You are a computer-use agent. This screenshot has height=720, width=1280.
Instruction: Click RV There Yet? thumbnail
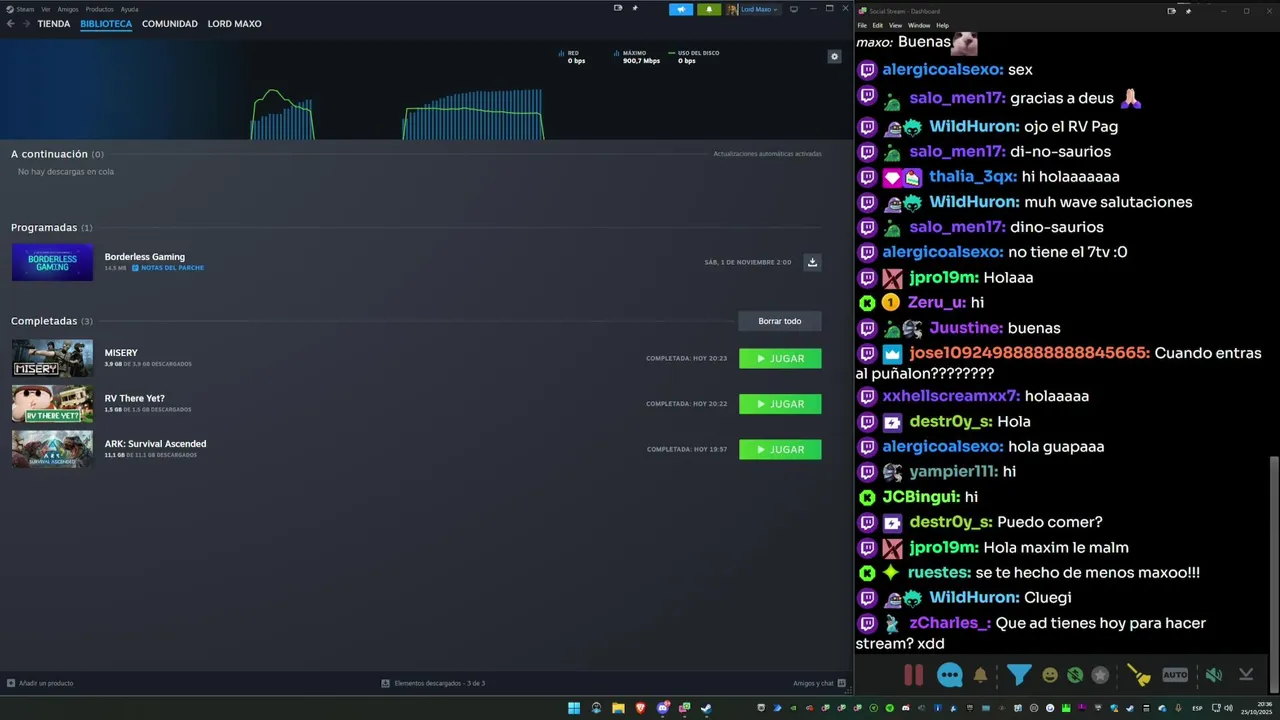point(52,404)
